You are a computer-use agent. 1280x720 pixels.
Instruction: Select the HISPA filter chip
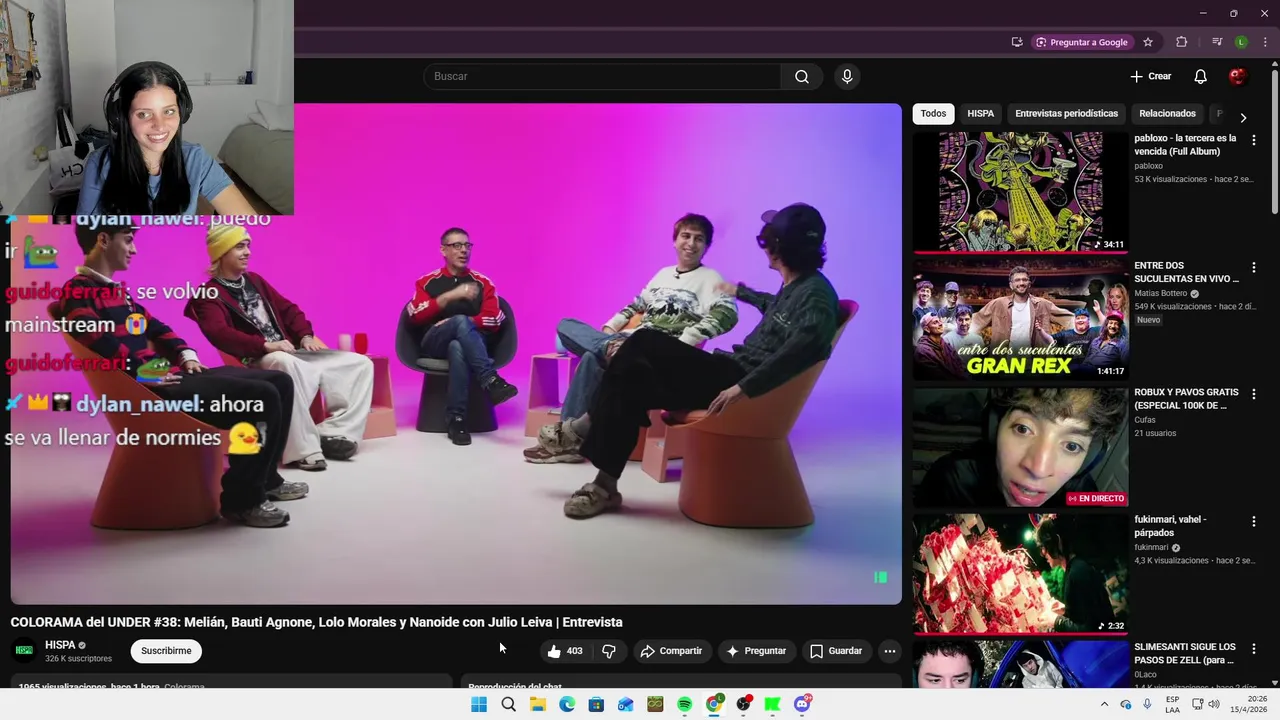point(980,114)
